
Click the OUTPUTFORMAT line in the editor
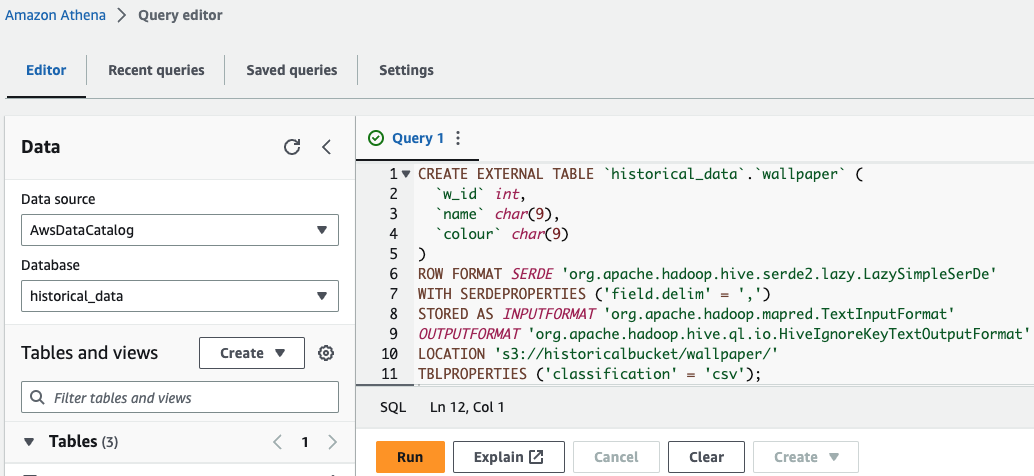click(723, 334)
